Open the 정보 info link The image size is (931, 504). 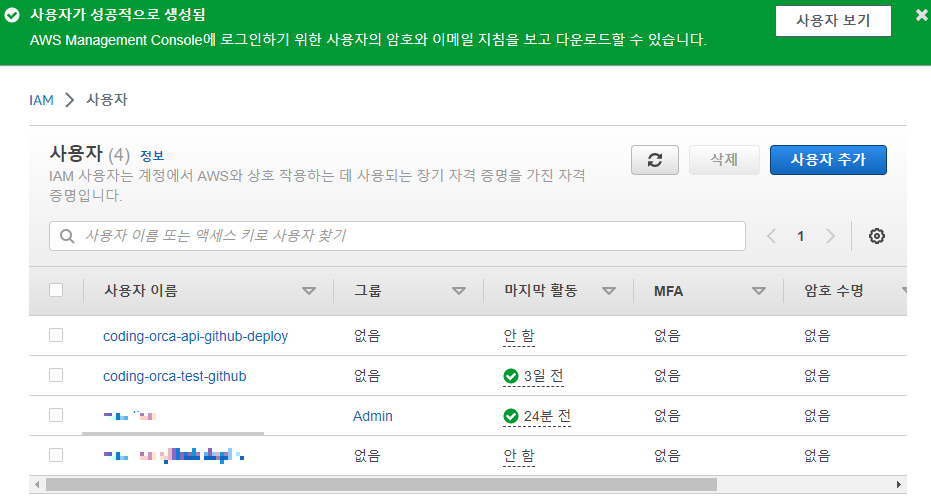(x=152, y=156)
